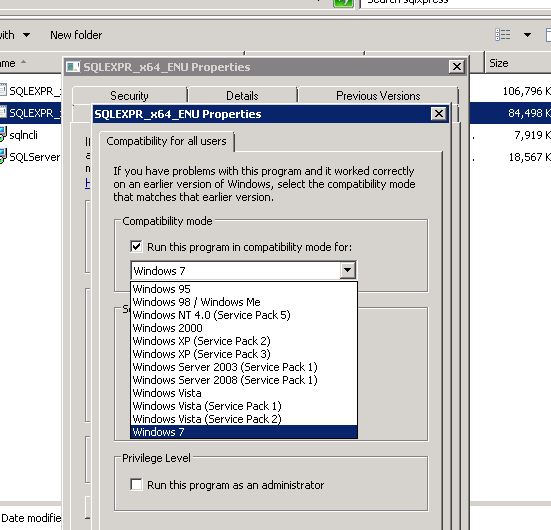Choose Windows Vista (Service Pack 2)
Screen dimensions: 551x530
click(244, 419)
